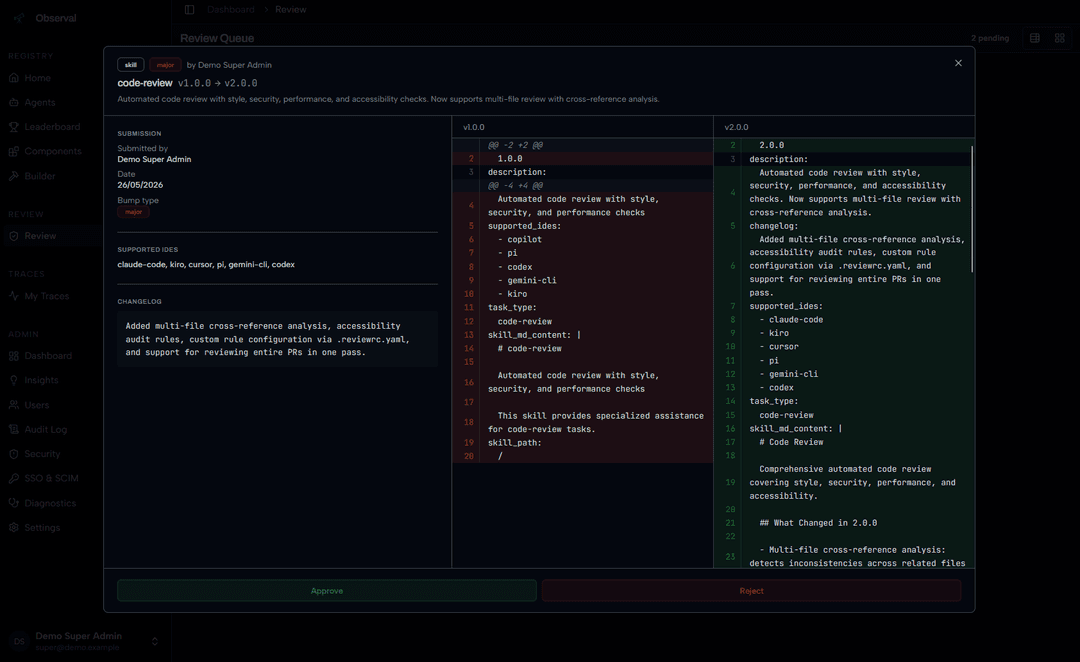Click the diff scrollbar in v2.0.0 pane

coord(972,209)
